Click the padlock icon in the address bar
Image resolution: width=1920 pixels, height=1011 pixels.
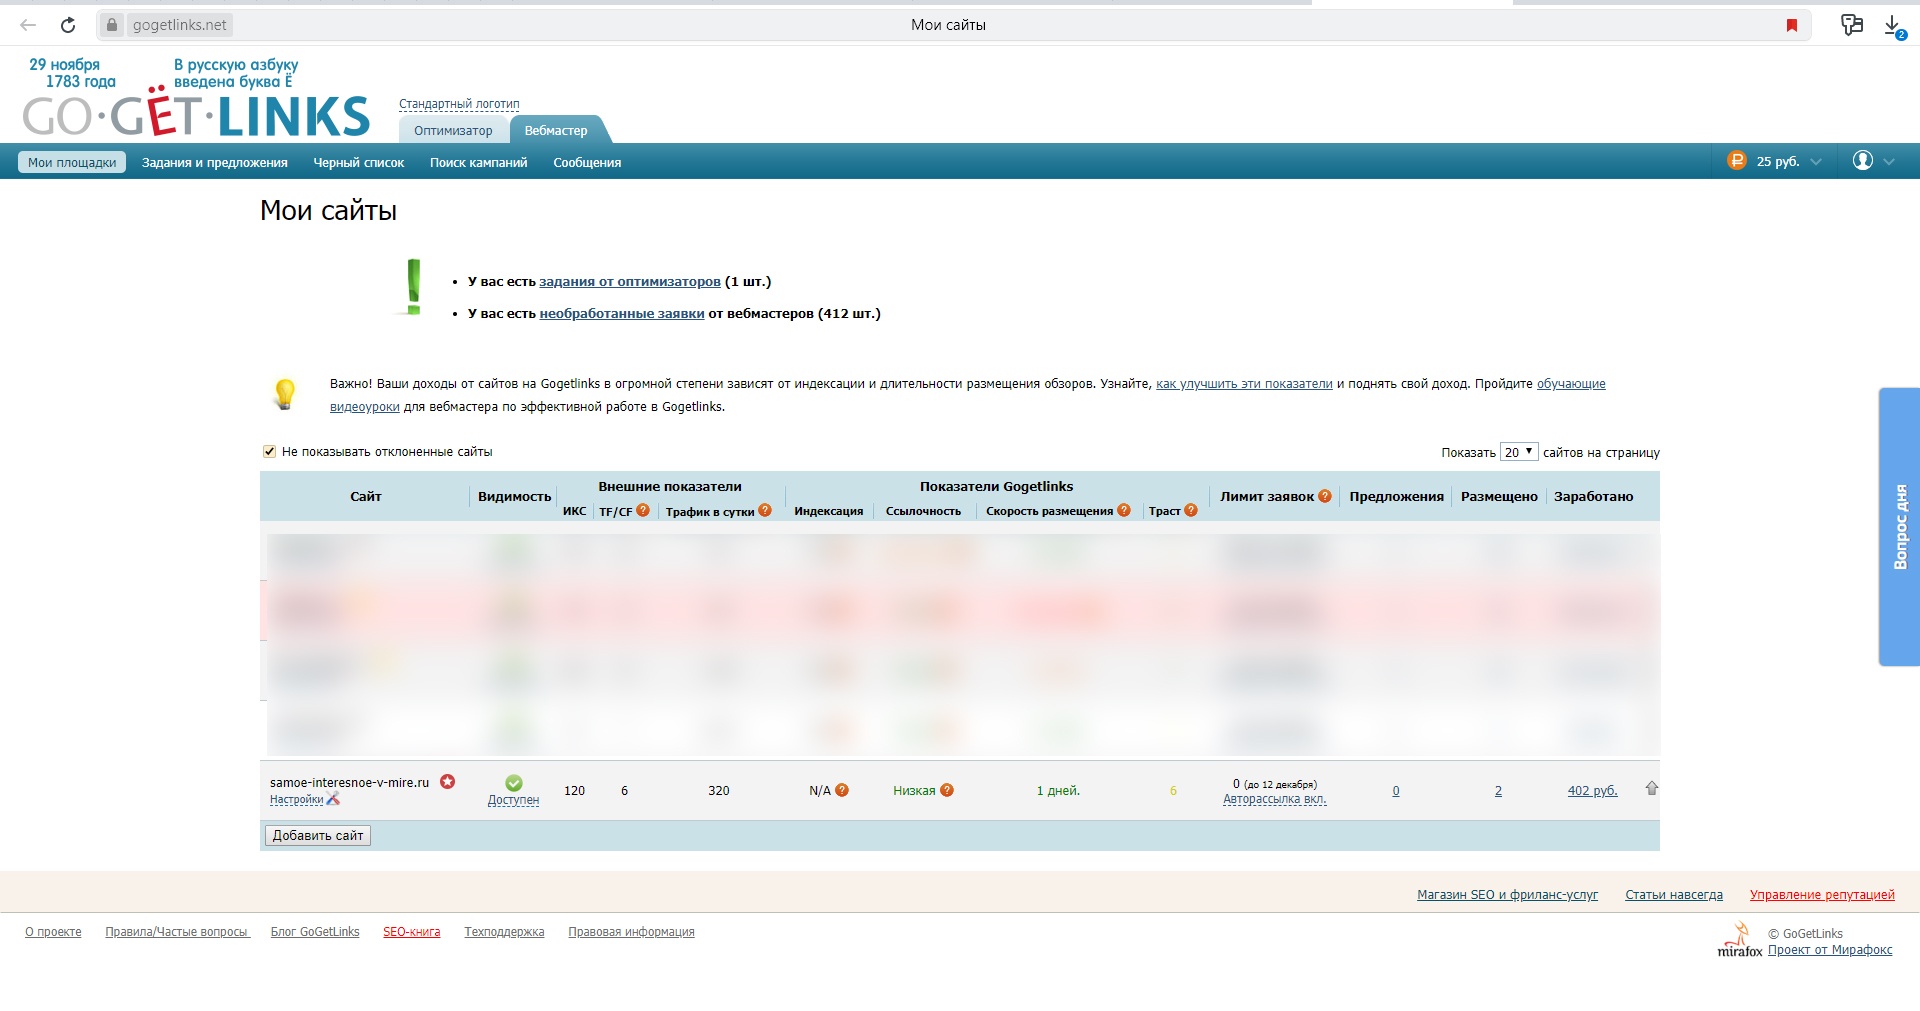pos(112,25)
